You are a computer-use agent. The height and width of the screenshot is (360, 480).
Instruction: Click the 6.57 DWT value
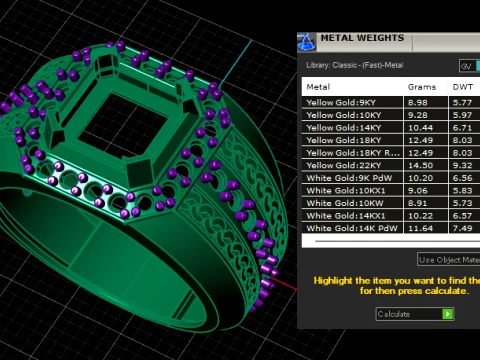click(462, 216)
